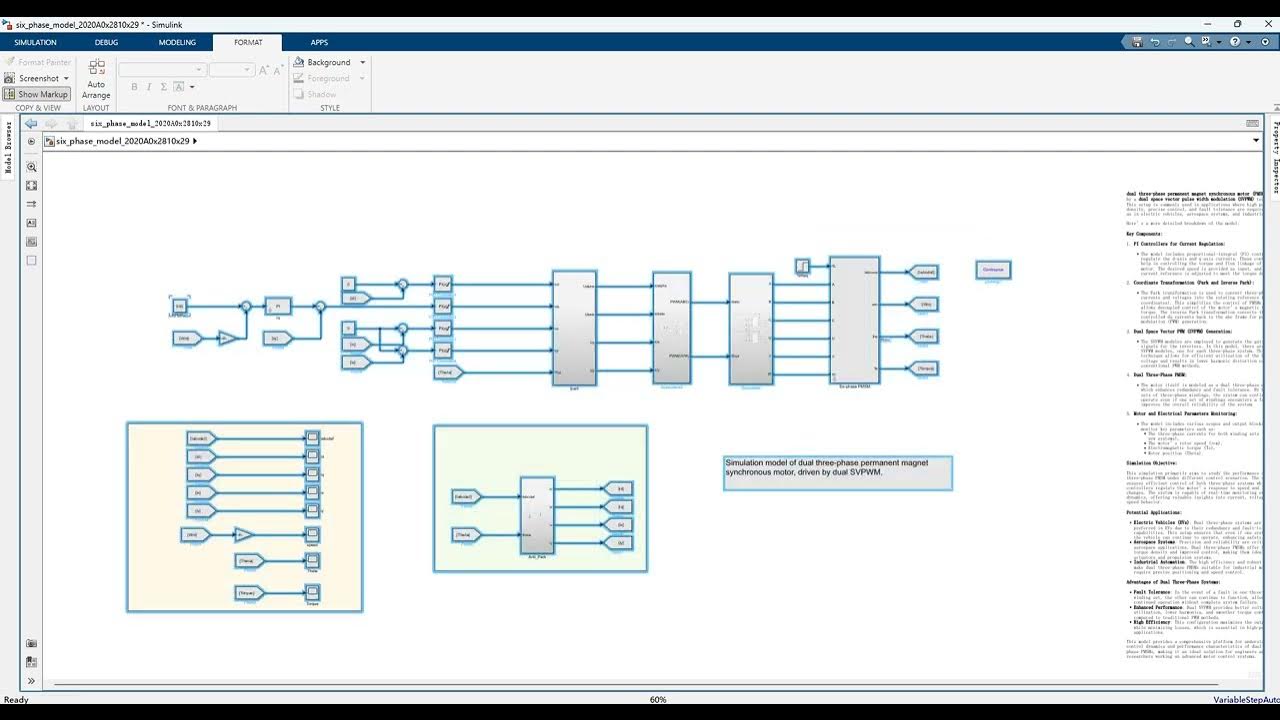The height and width of the screenshot is (720, 1280).
Task: Select the Six-phase PMSM block
Action: [855, 320]
